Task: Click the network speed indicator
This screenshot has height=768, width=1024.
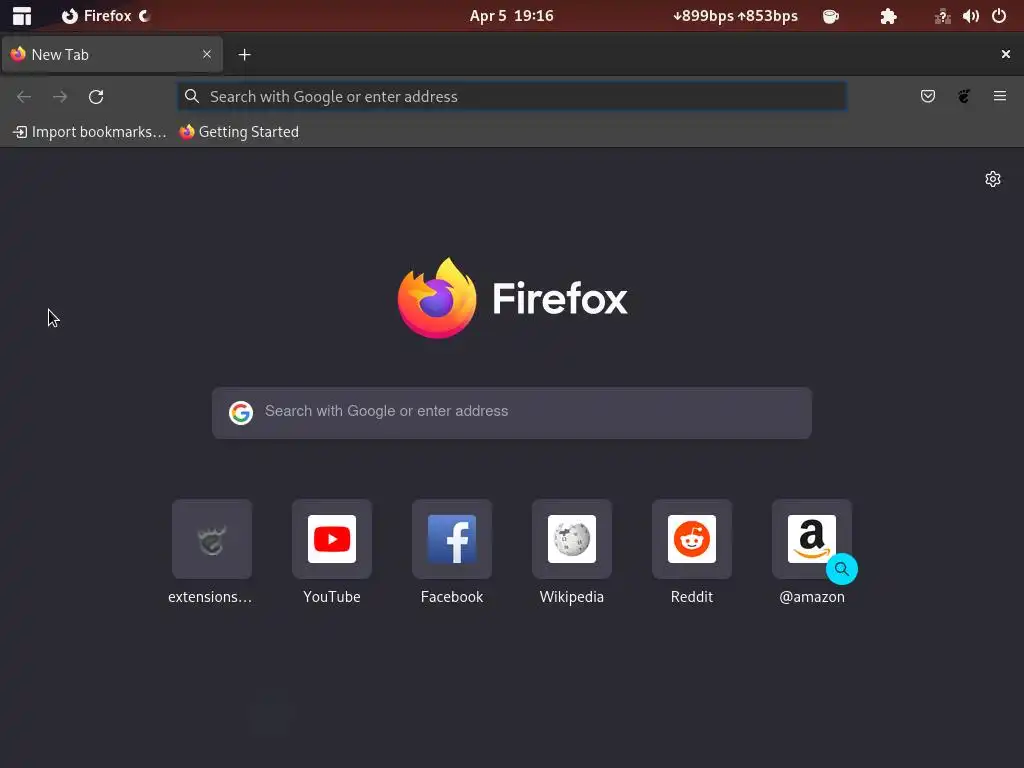Action: [x=735, y=16]
